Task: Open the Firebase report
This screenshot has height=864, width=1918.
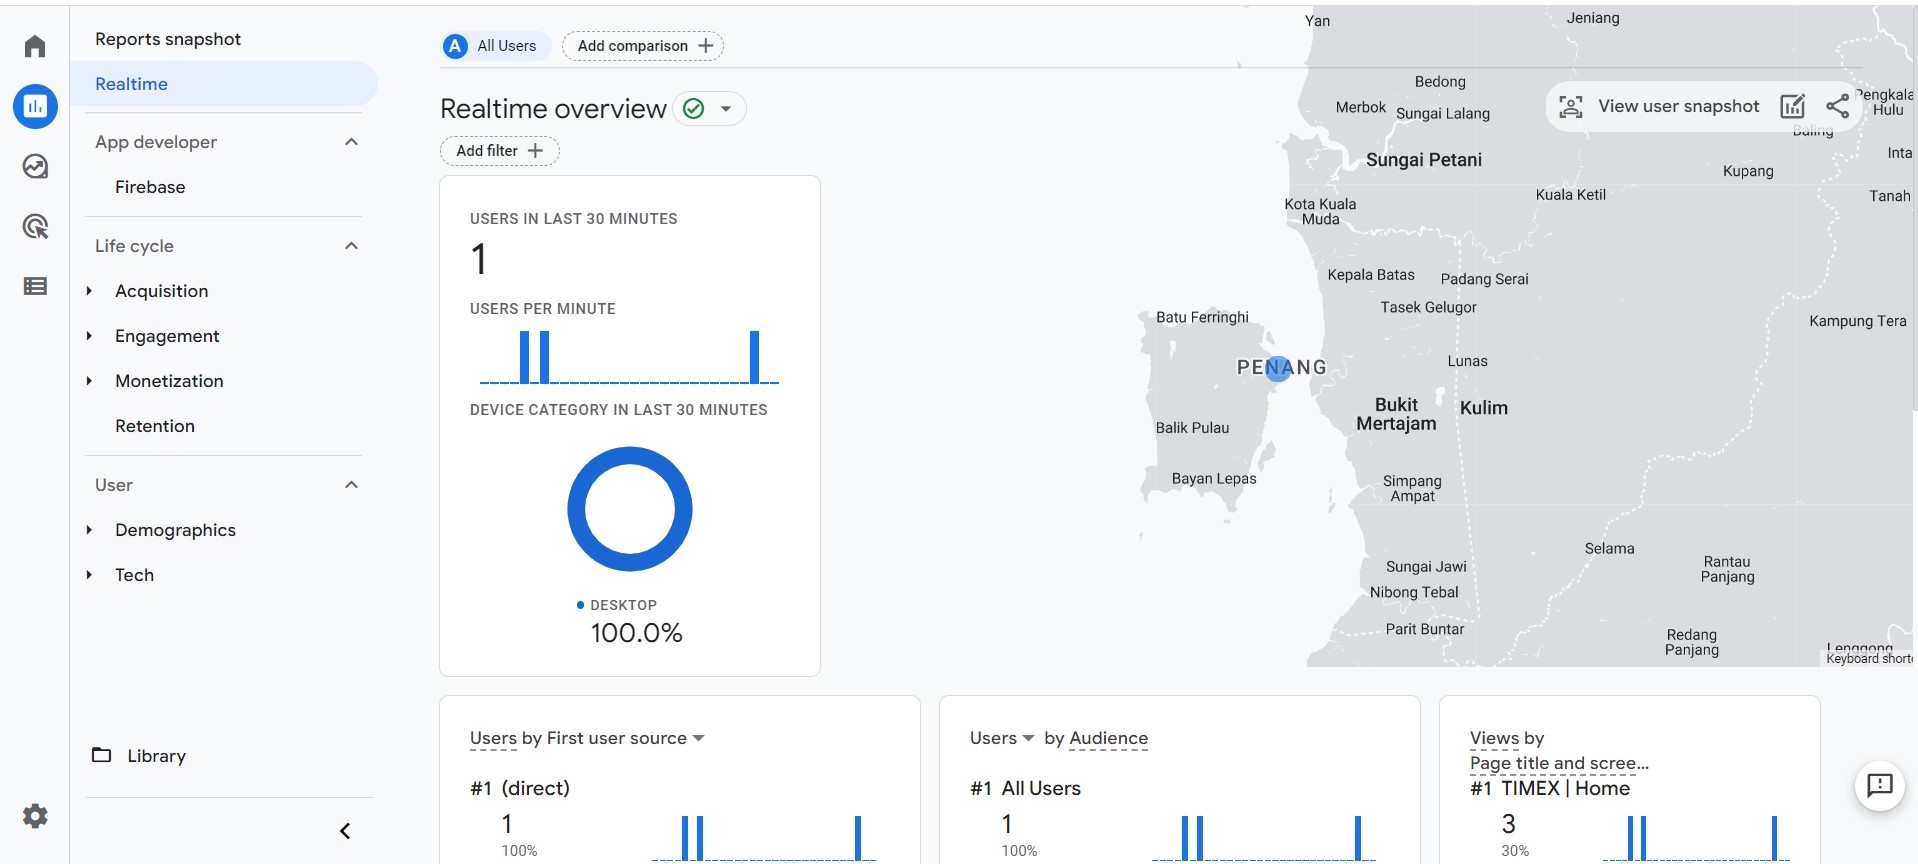Action: point(150,187)
